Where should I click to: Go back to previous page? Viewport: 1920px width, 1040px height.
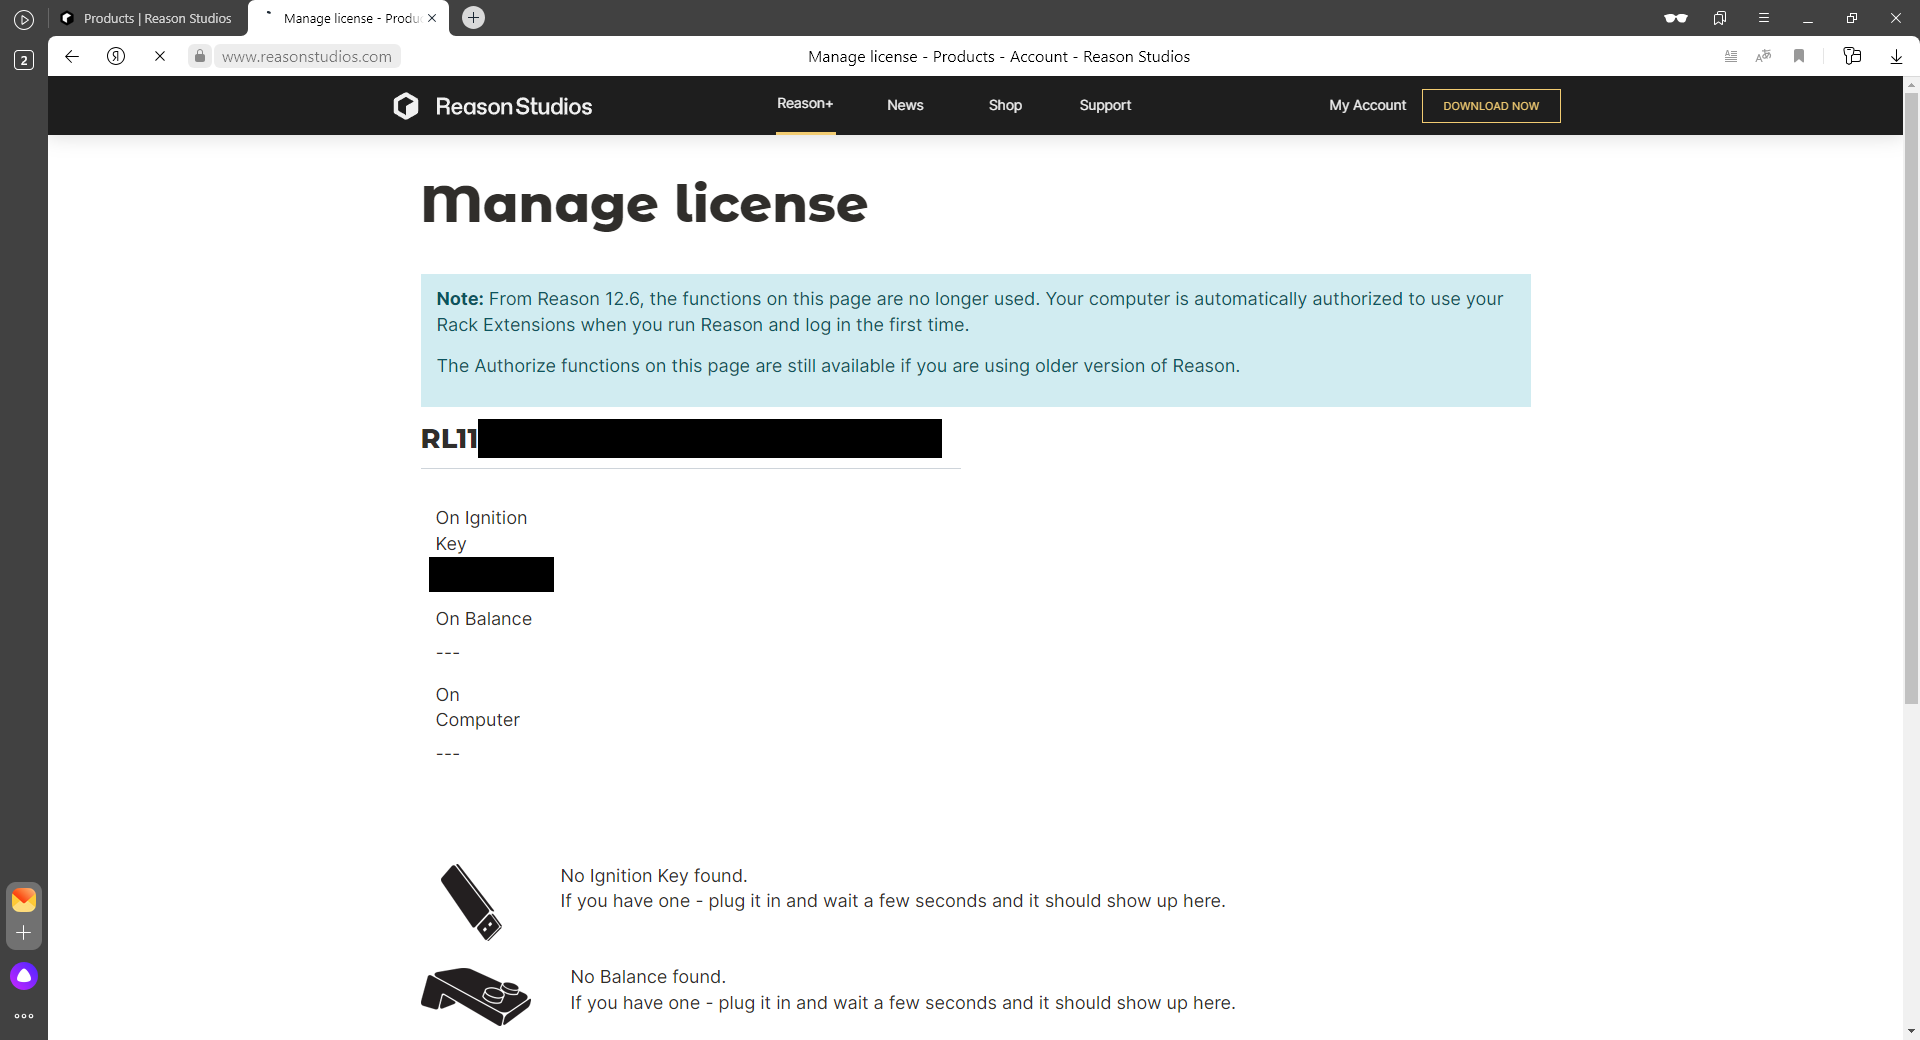click(72, 56)
